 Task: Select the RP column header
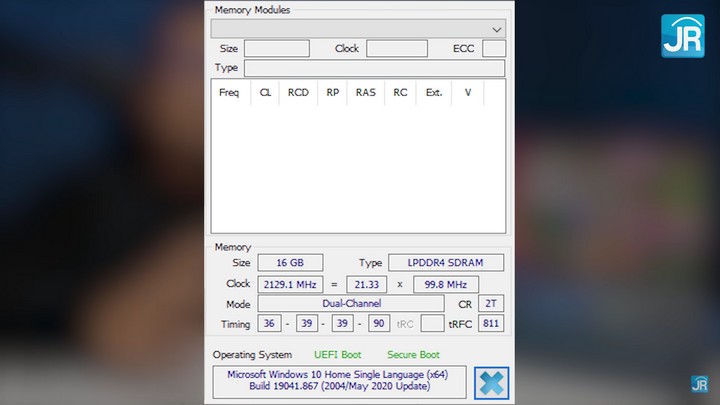332,93
